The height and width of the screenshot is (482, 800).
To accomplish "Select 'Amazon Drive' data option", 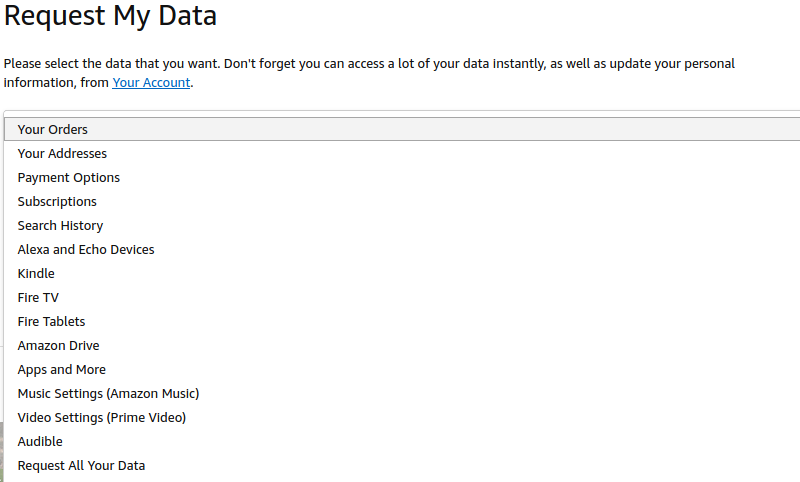I will (58, 346).
